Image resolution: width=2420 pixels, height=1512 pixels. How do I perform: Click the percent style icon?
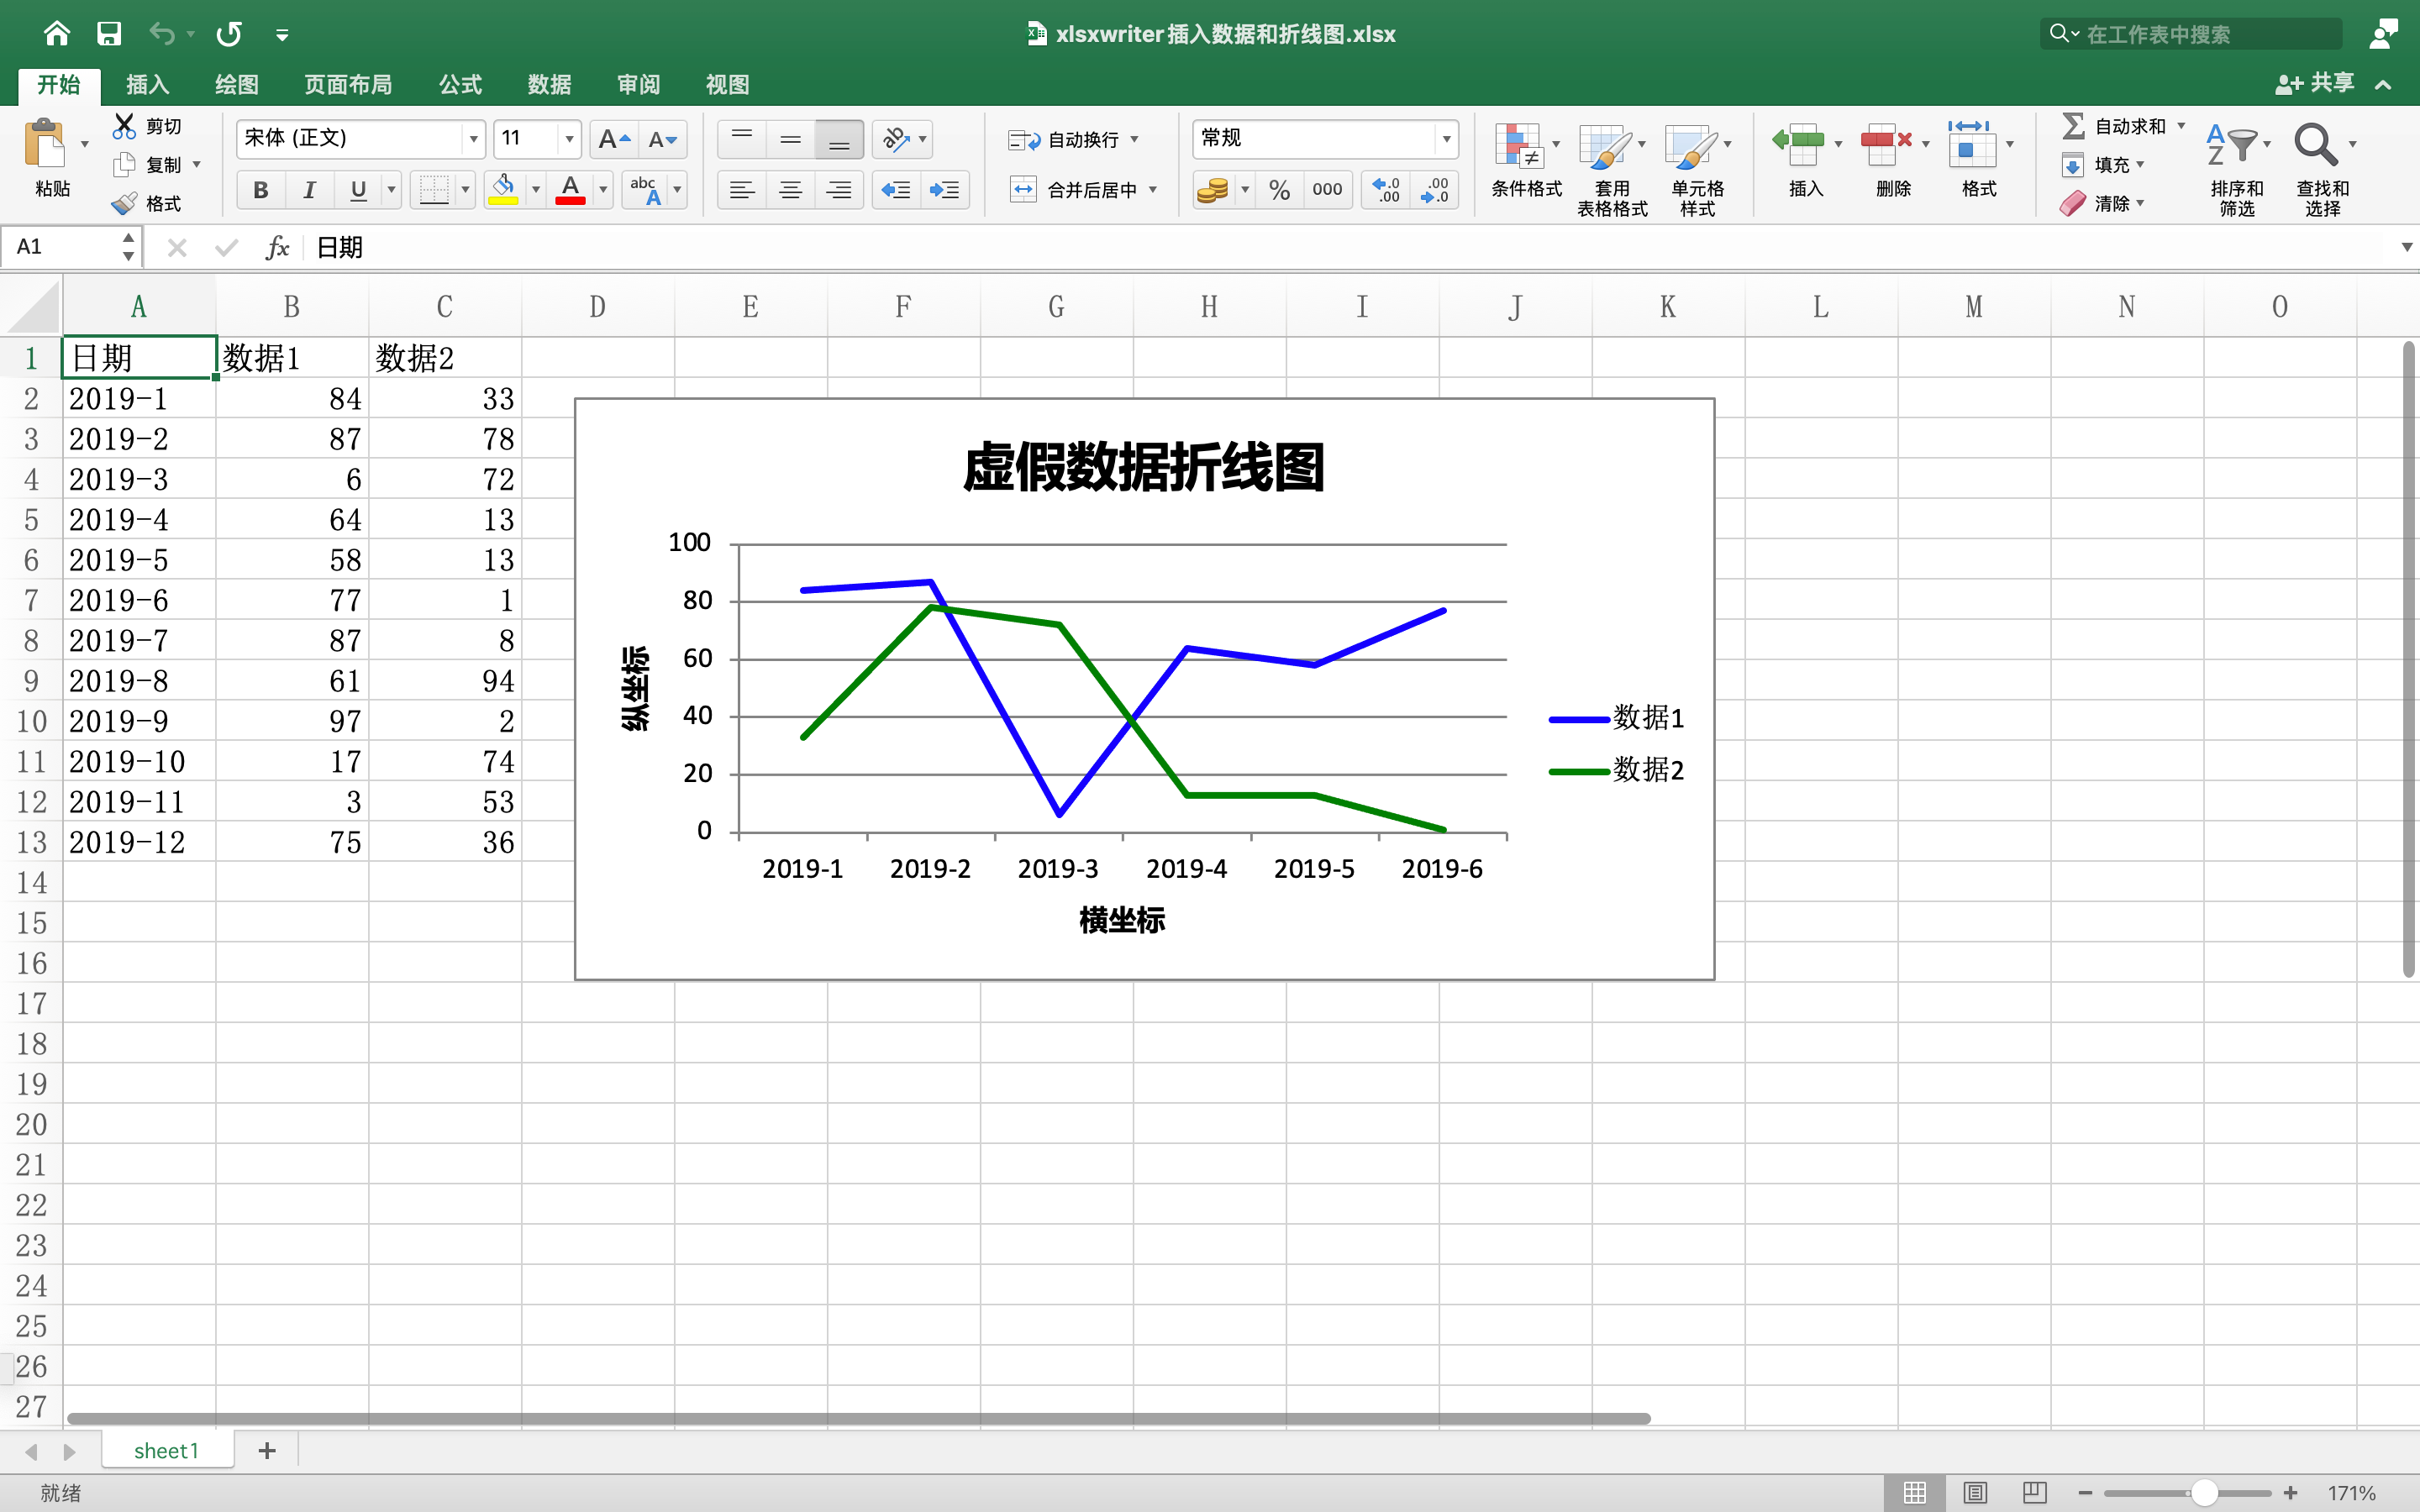(x=1279, y=190)
